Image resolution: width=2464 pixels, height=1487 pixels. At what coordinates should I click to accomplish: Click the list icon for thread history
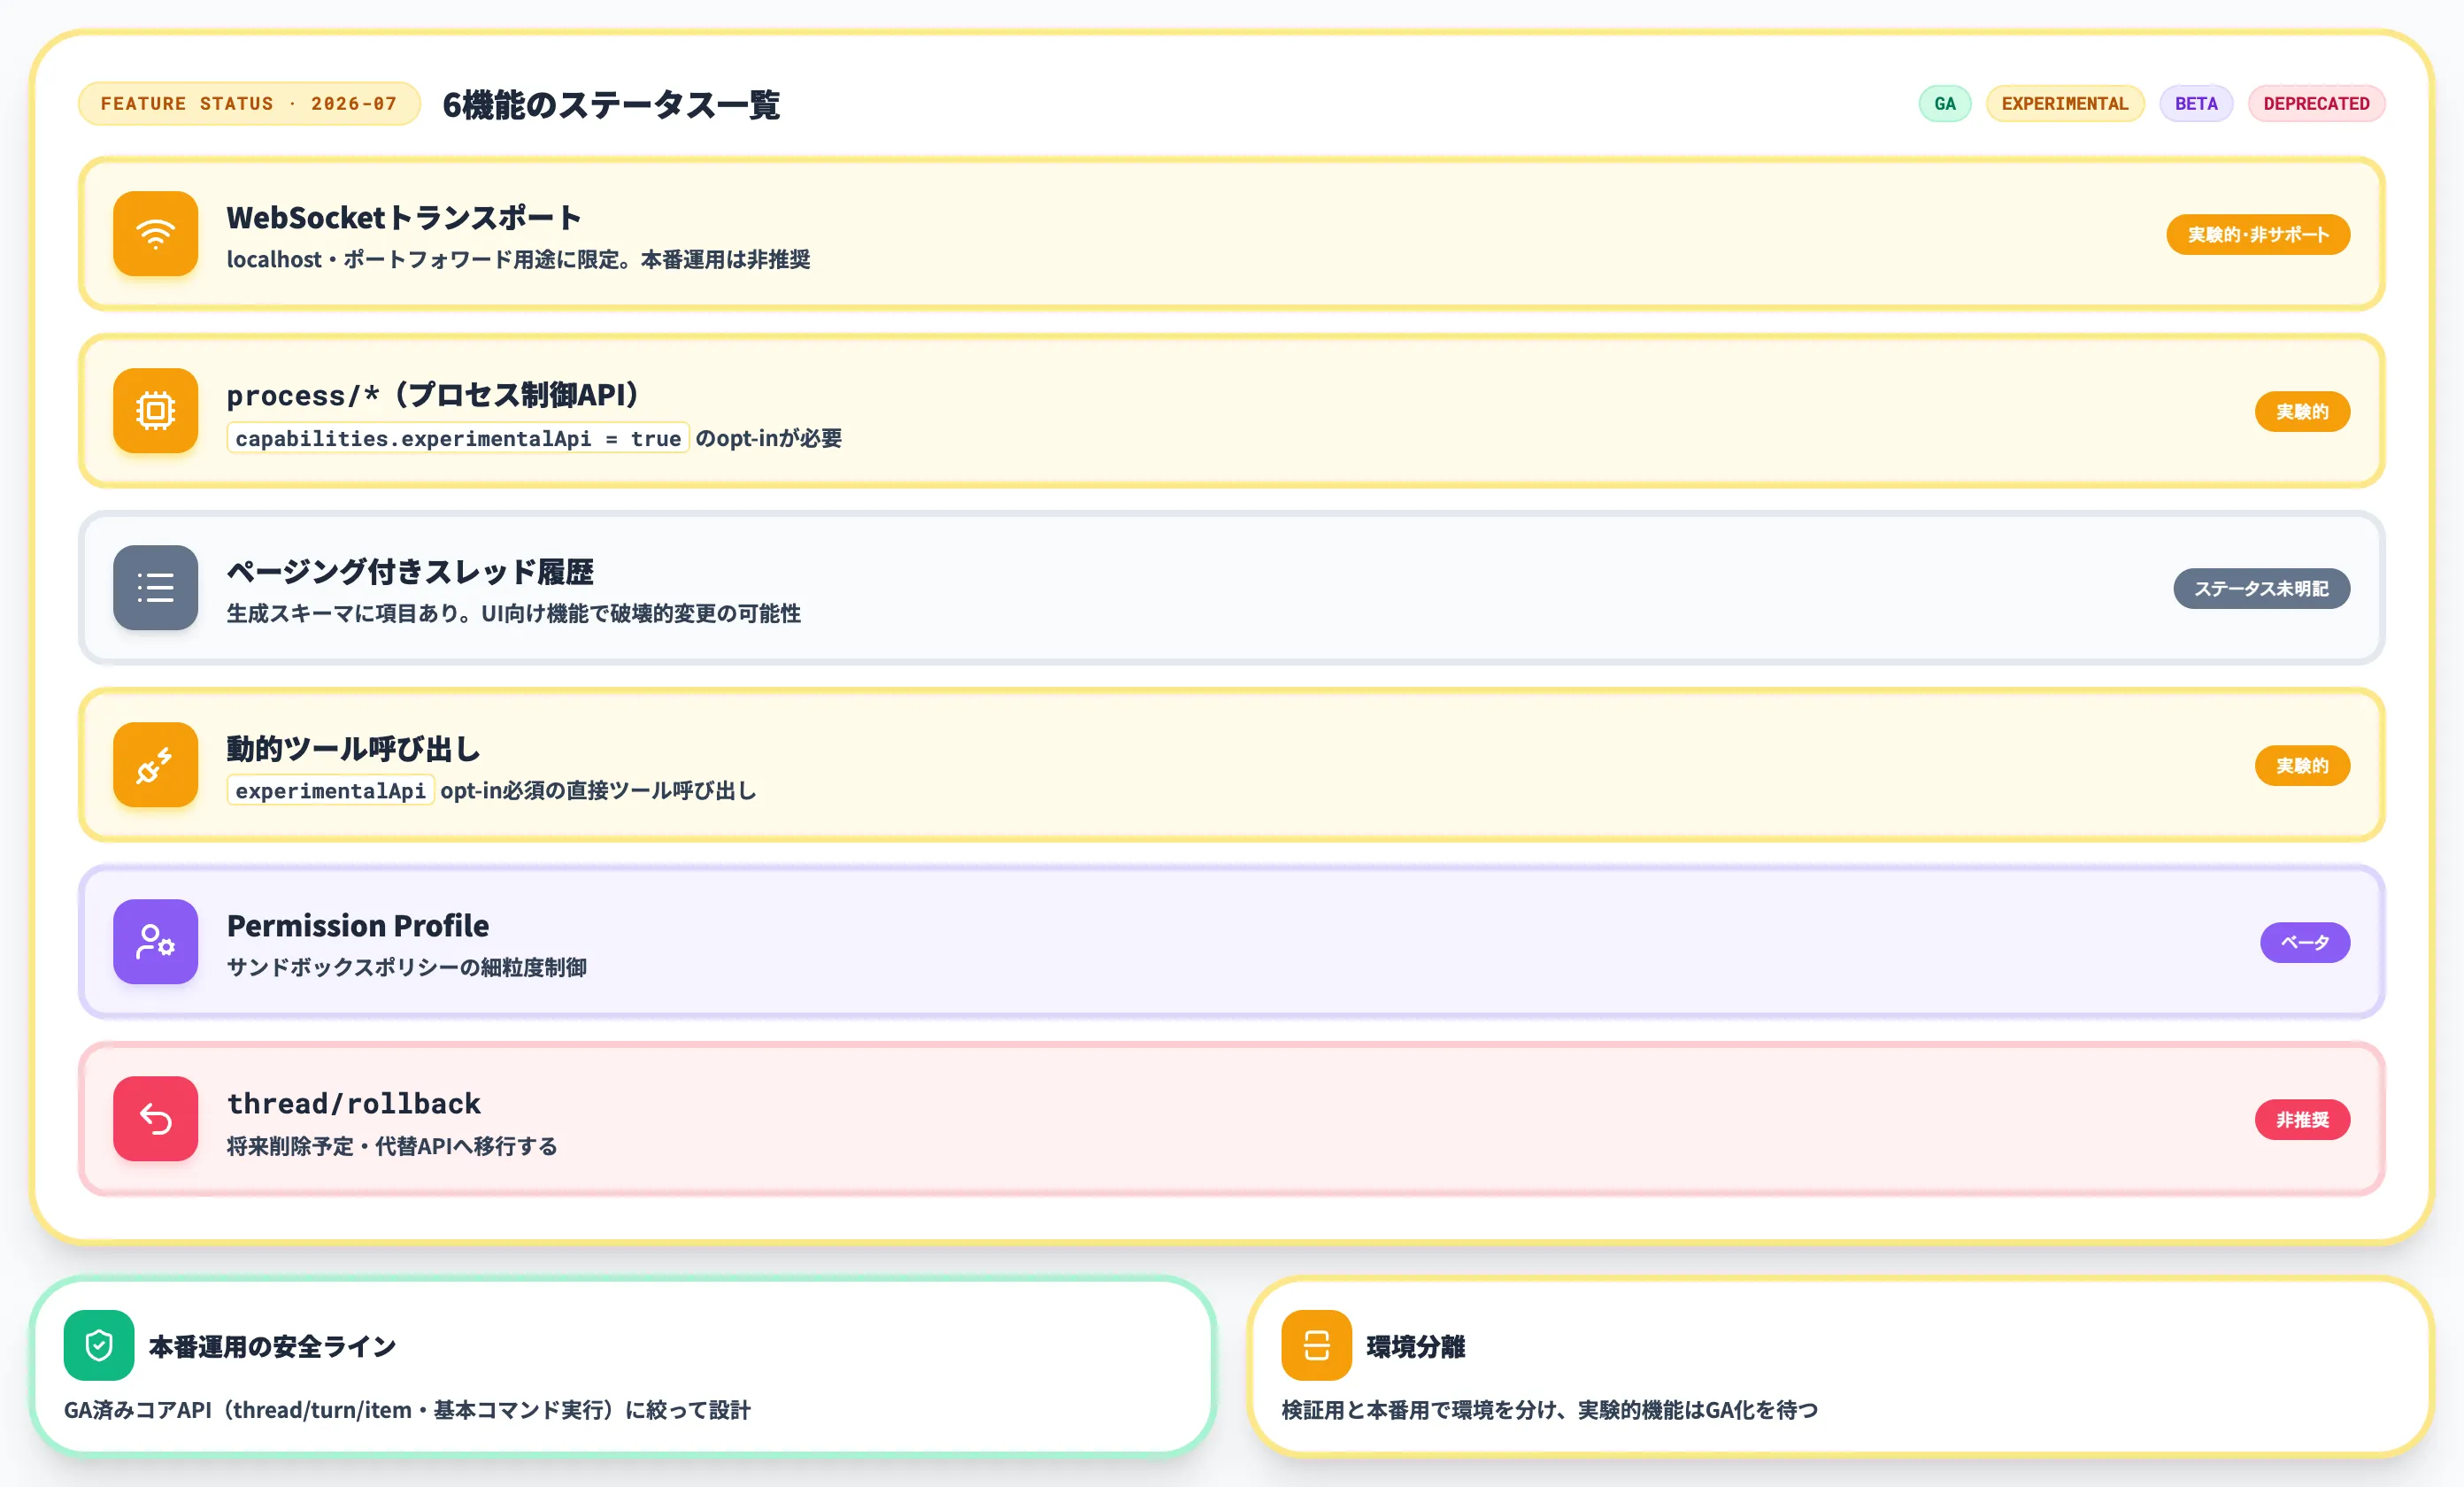pyautogui.click(x=155, y=588)
